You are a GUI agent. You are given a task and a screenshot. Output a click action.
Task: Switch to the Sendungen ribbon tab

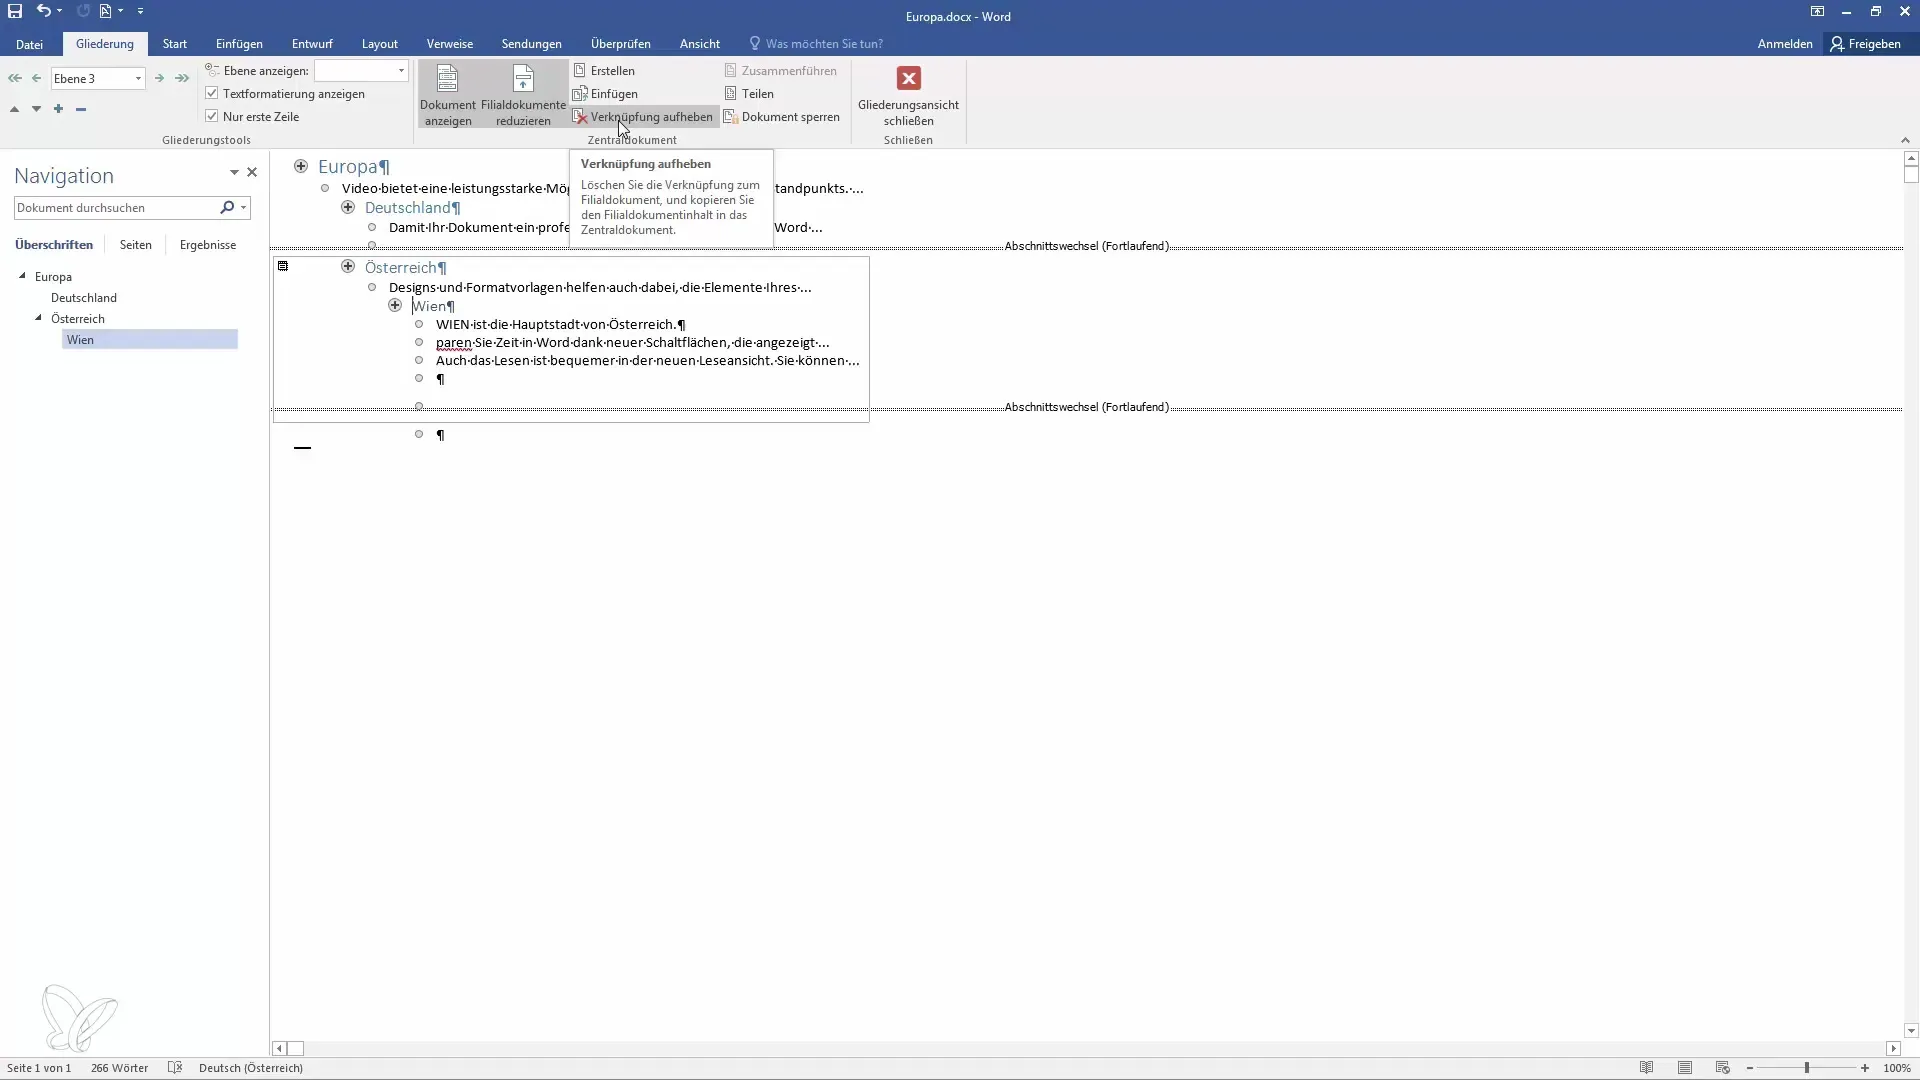point(532,44)
